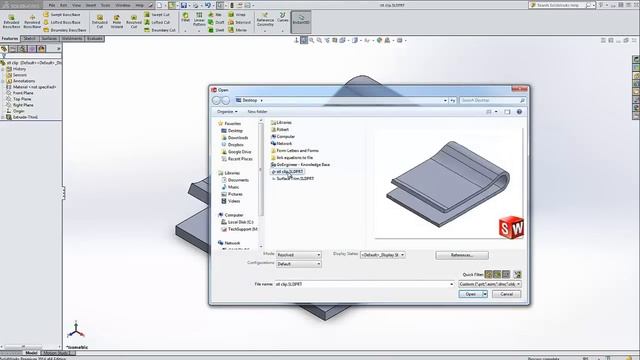Viewport: 640px width, 360px height.
Task: Click the References... button
Action: [462, 255]
